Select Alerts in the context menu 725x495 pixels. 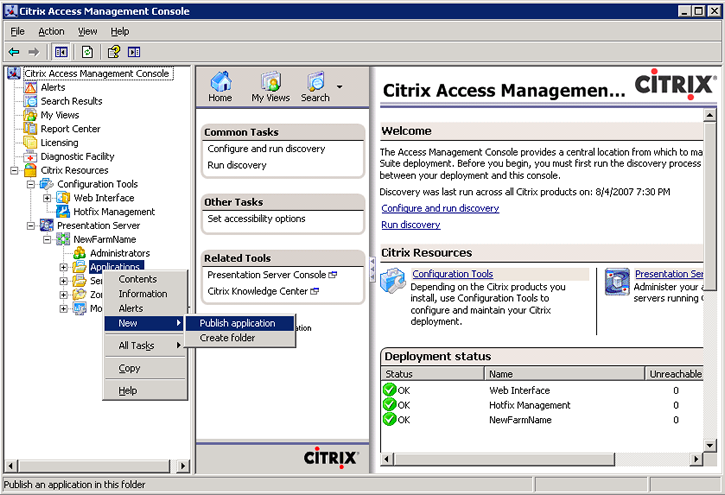pyautogui.click(x=145, y=308)
